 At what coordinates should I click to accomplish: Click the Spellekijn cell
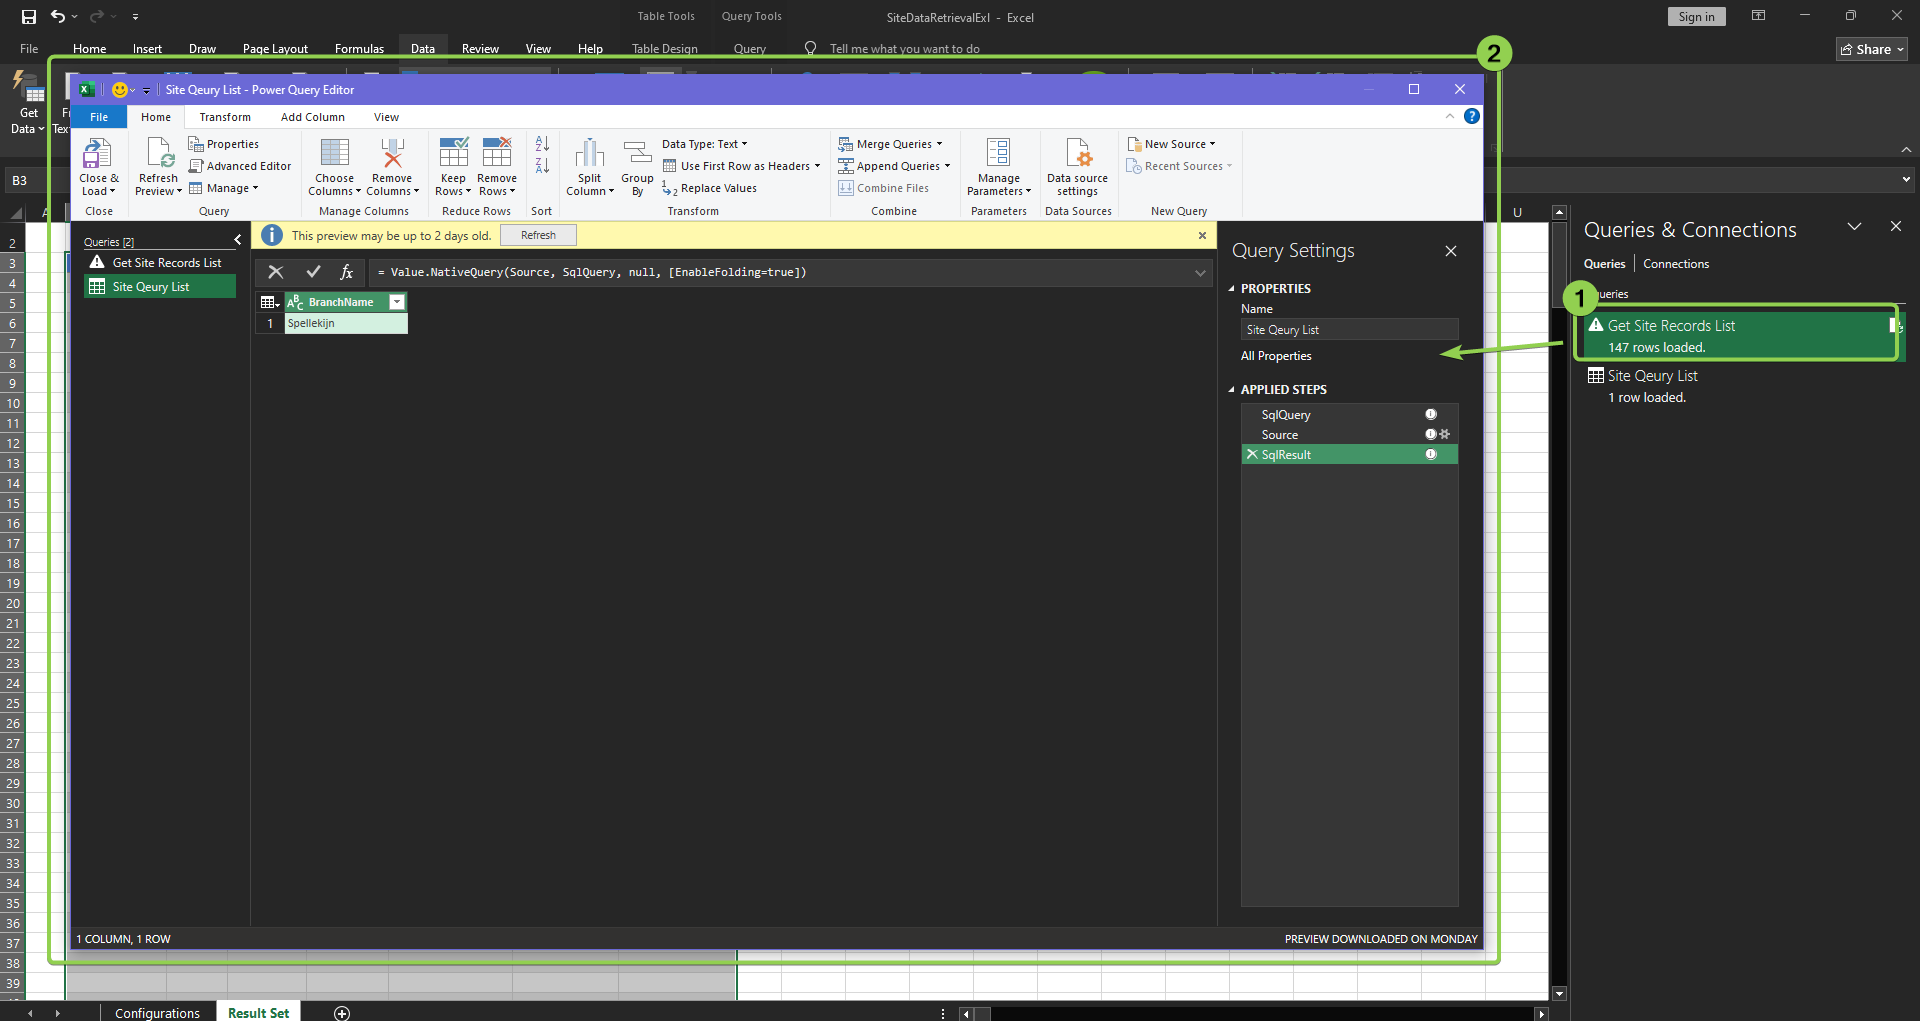(346, 323)
